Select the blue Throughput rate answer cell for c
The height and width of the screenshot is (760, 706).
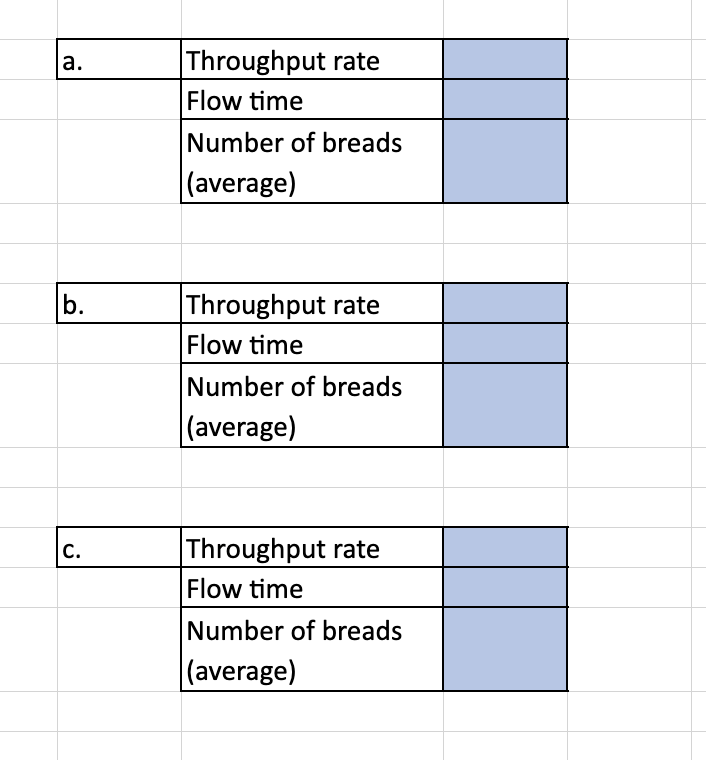[505, 547]
